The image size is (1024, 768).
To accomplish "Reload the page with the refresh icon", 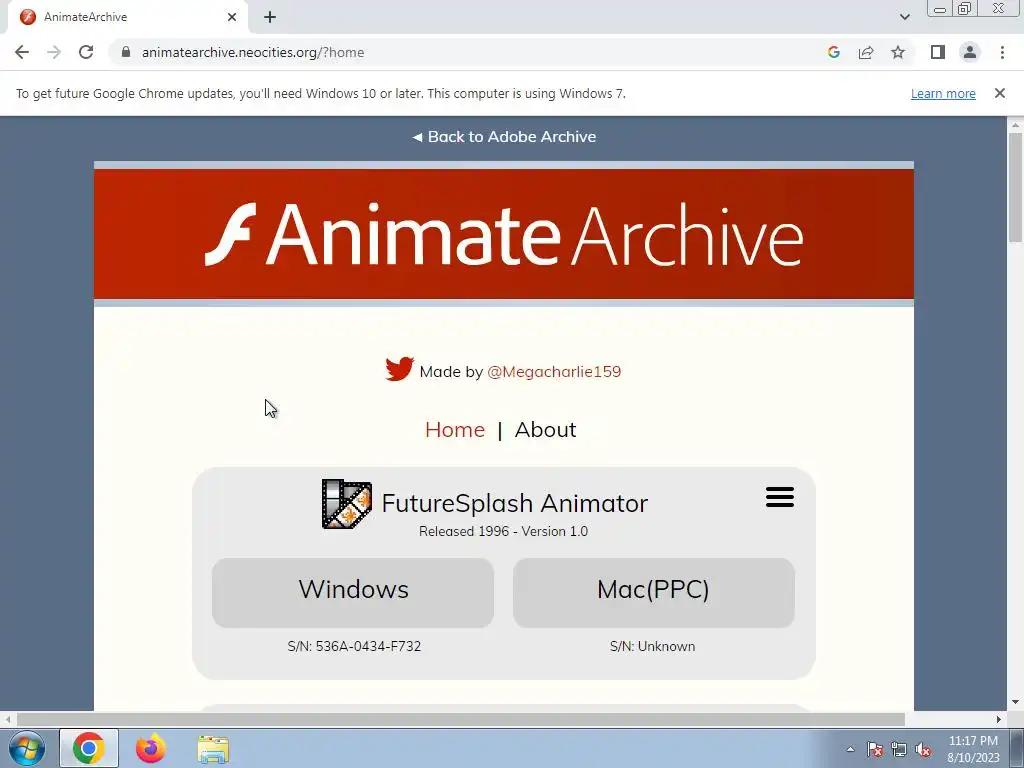I will (86, 52).
